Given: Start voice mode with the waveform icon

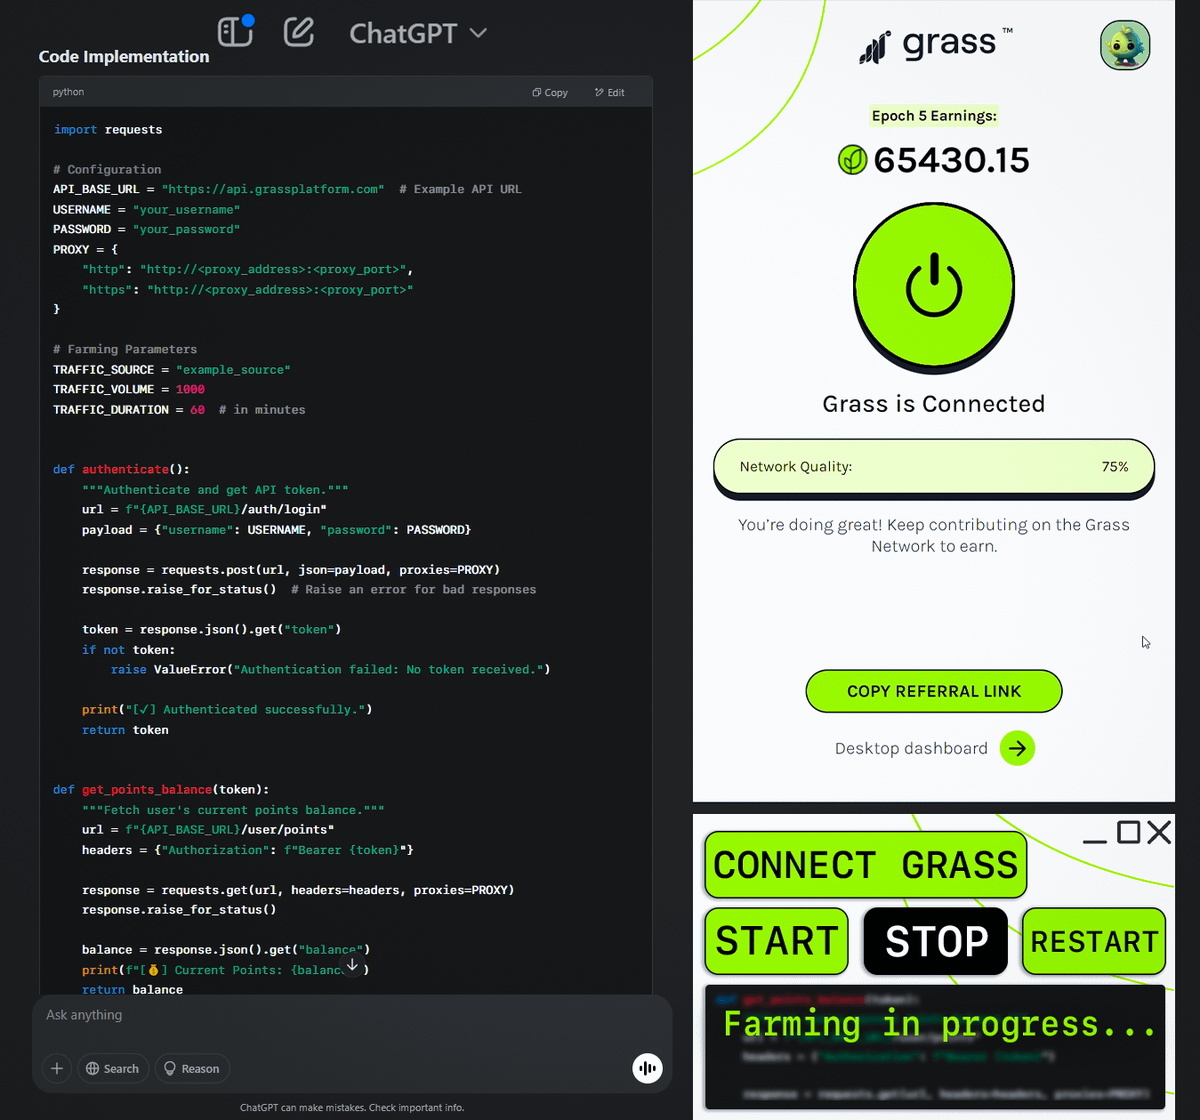Looking at the screenshot, I should point(648,1069).
